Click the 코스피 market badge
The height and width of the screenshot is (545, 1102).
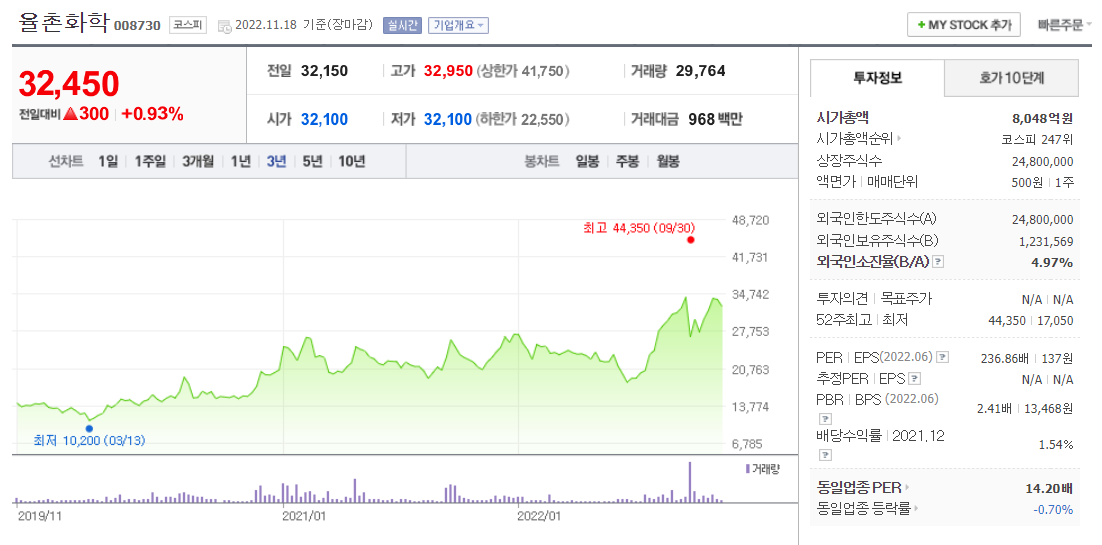point(187,25)
